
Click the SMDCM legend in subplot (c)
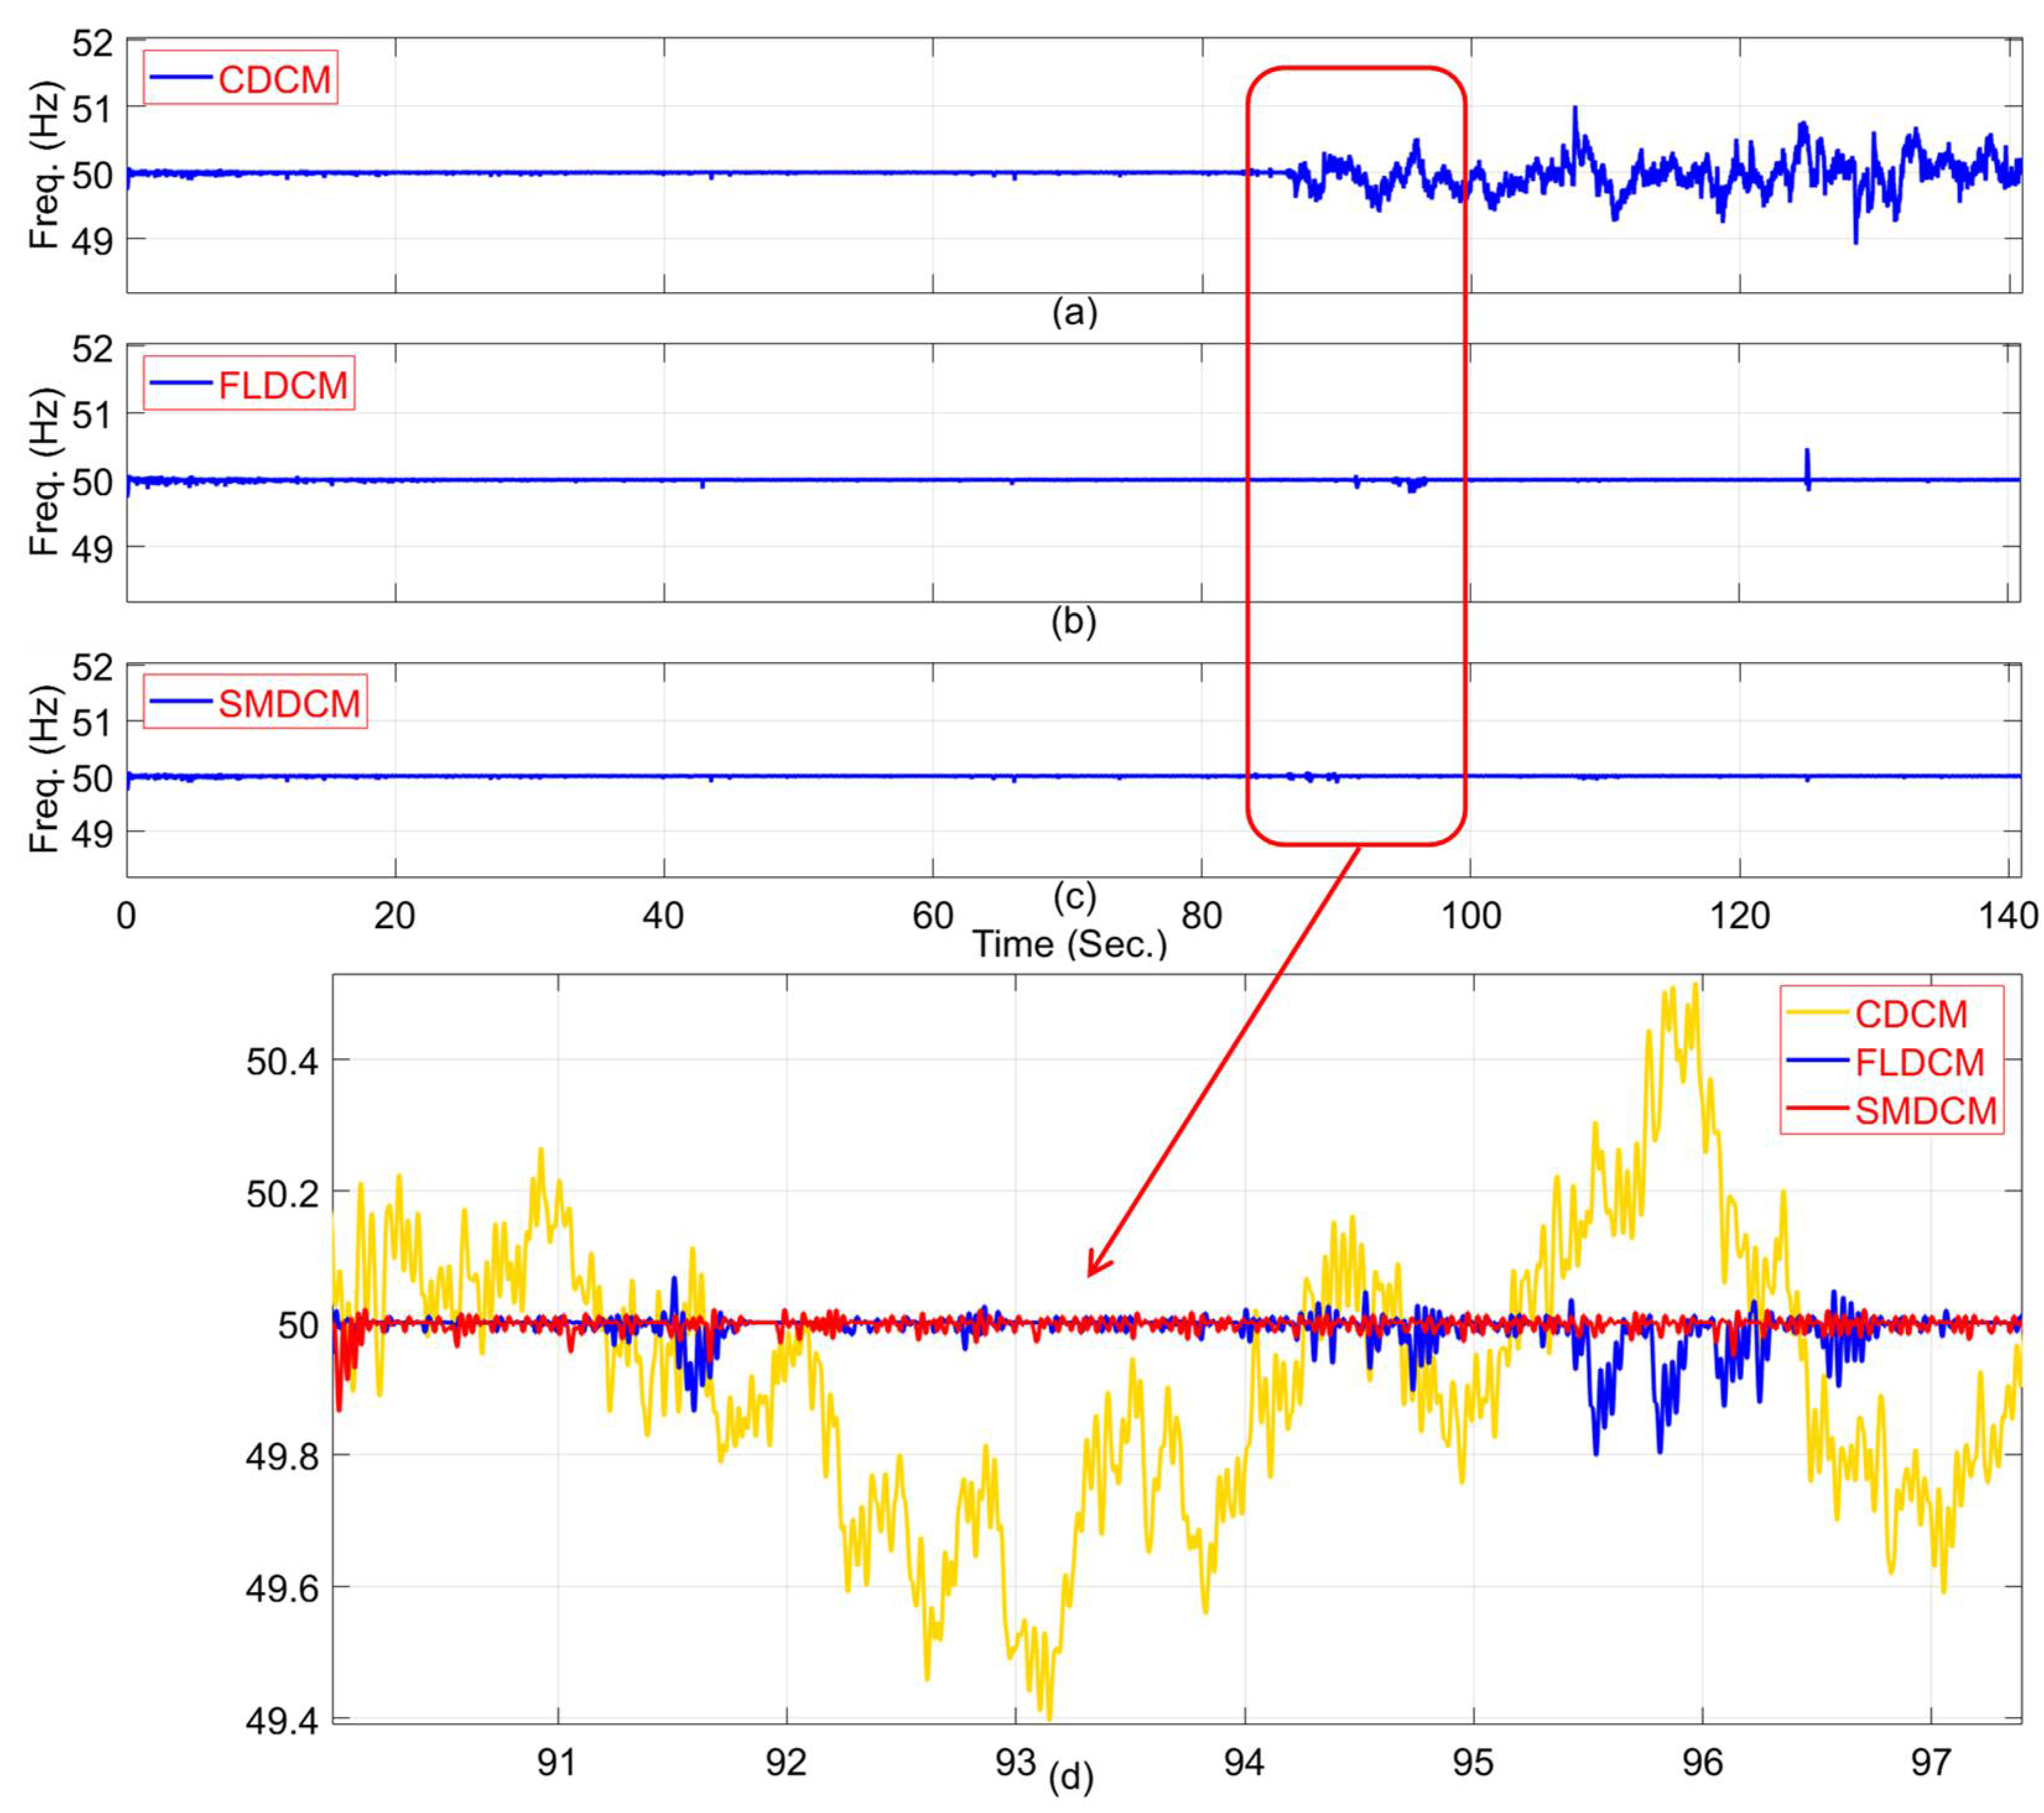(x=255, y=702)
